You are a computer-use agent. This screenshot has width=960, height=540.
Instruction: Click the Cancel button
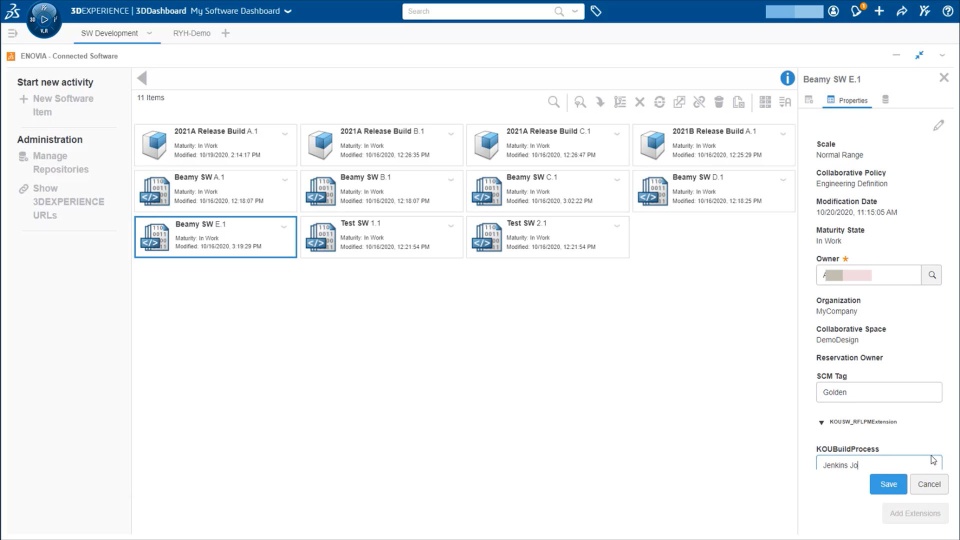(x=929, y=484)
